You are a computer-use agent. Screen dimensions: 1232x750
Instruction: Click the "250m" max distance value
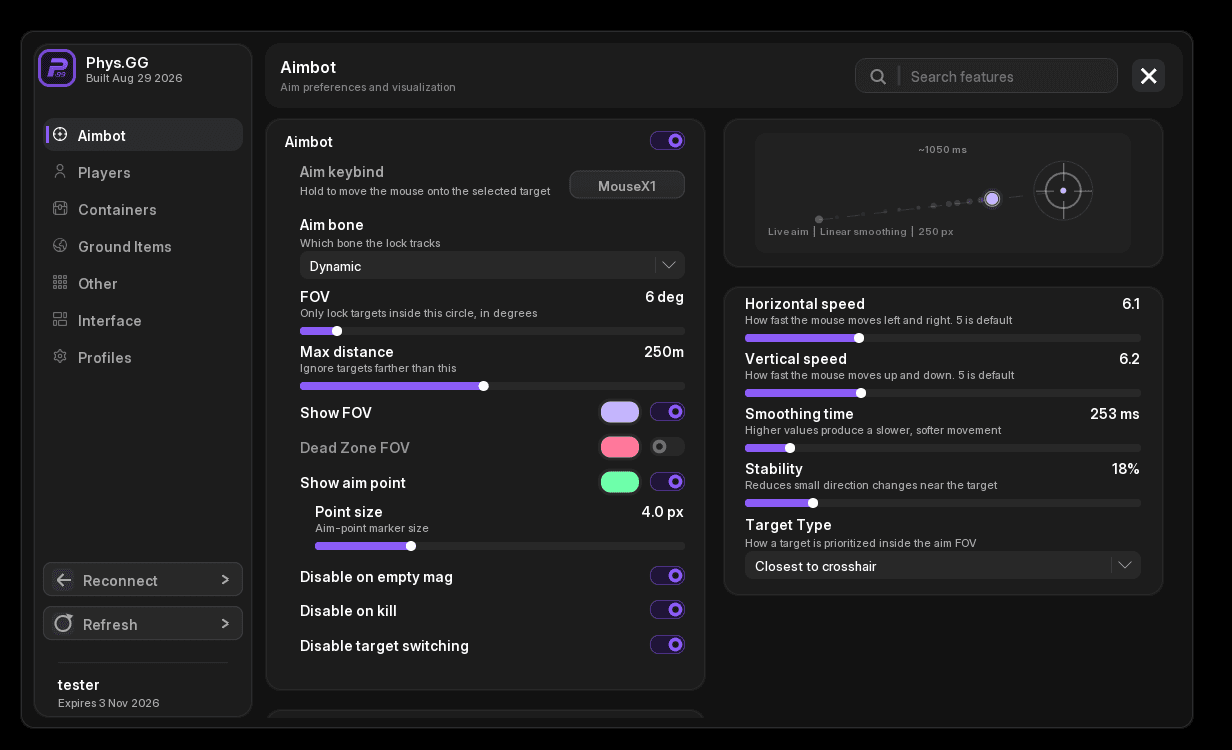[x=664, y=352]
